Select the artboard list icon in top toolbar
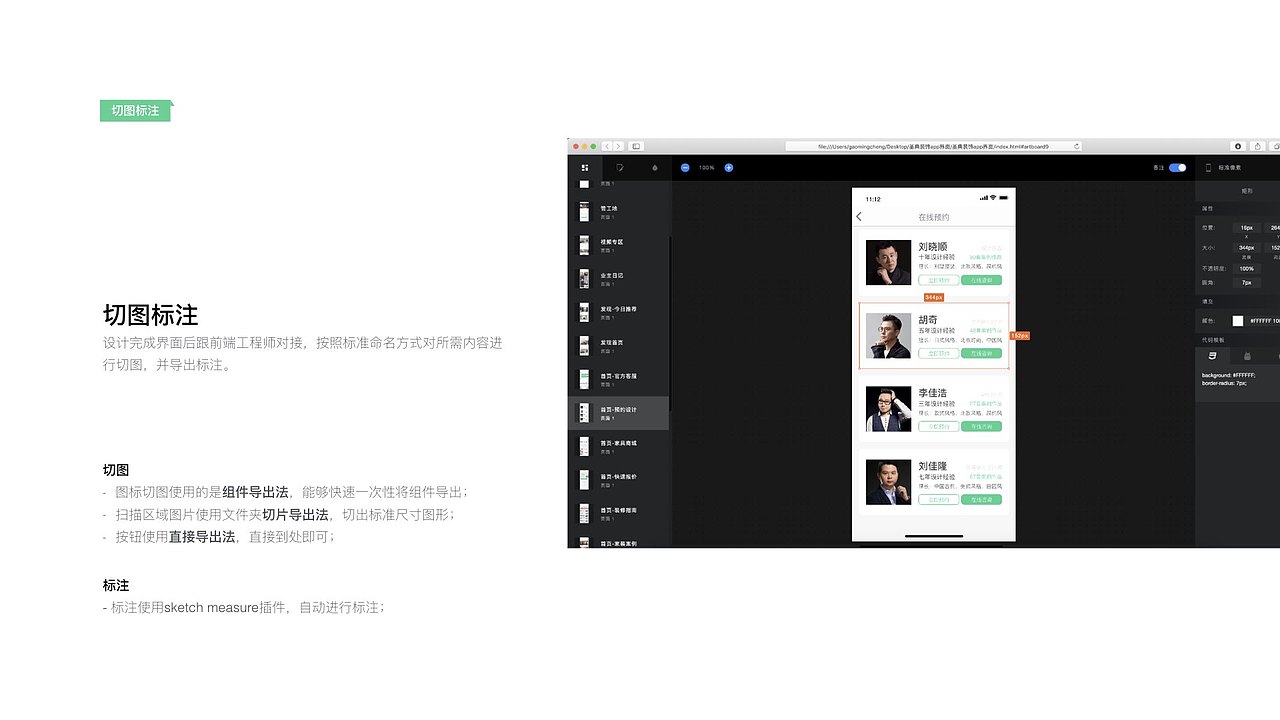Viewport: 1280px width, 720px height. pyautogui.click(x=584, y=168)
